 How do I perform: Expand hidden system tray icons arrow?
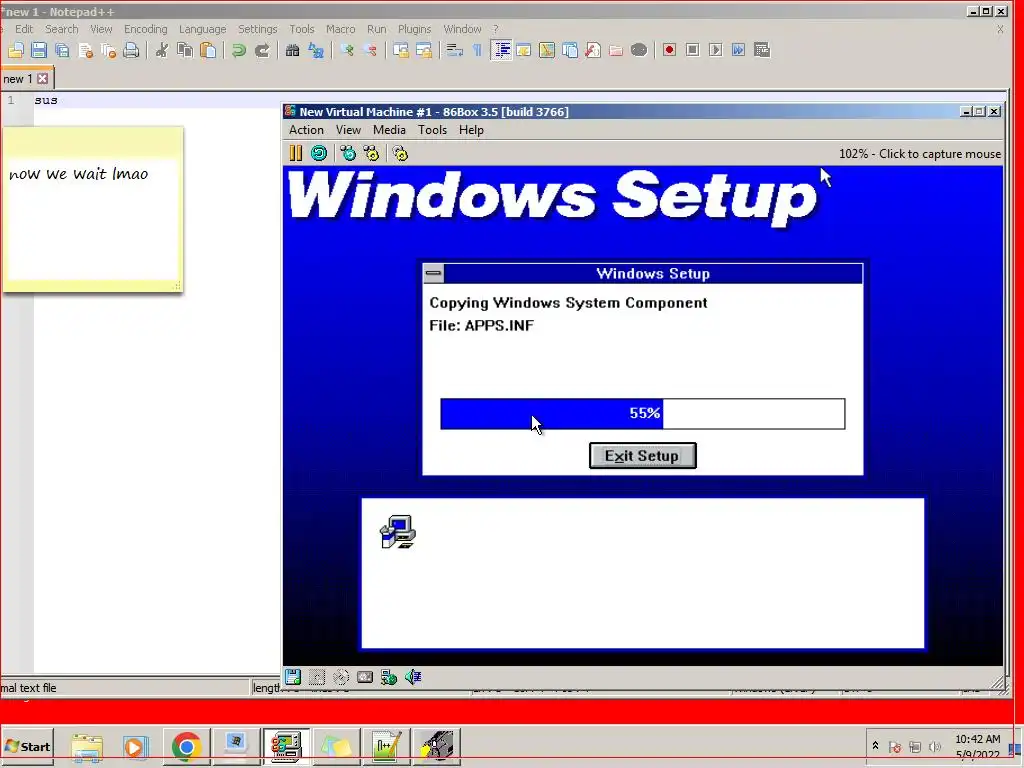[x=875, y=746]
